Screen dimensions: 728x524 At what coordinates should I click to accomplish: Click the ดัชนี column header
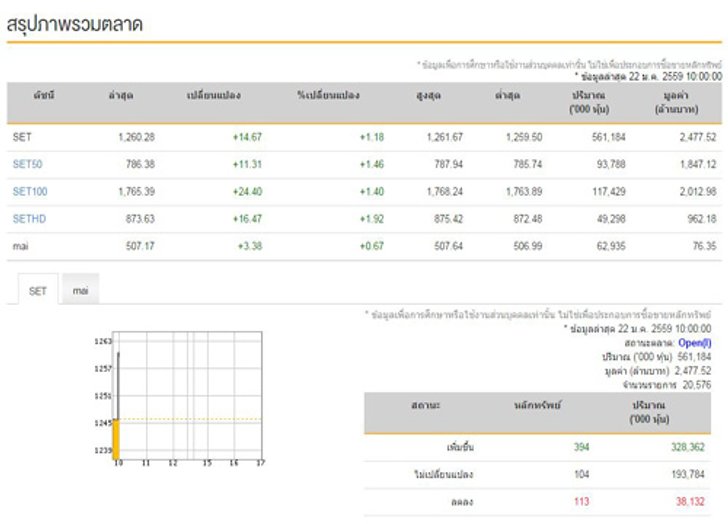(44, 95)
